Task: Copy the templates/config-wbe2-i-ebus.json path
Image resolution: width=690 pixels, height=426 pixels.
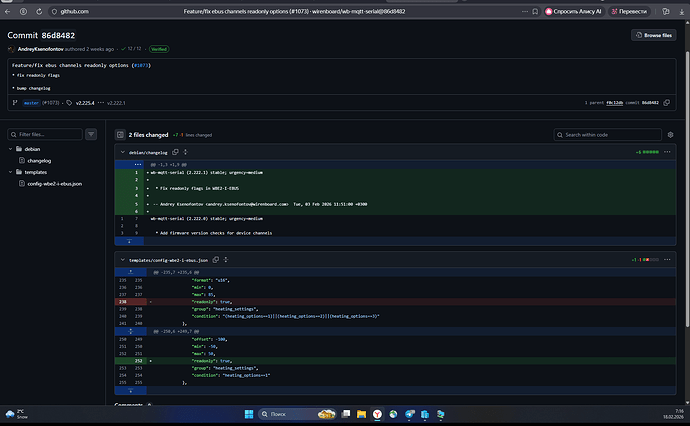Action: pyautogui.click(x=216, y=260)
